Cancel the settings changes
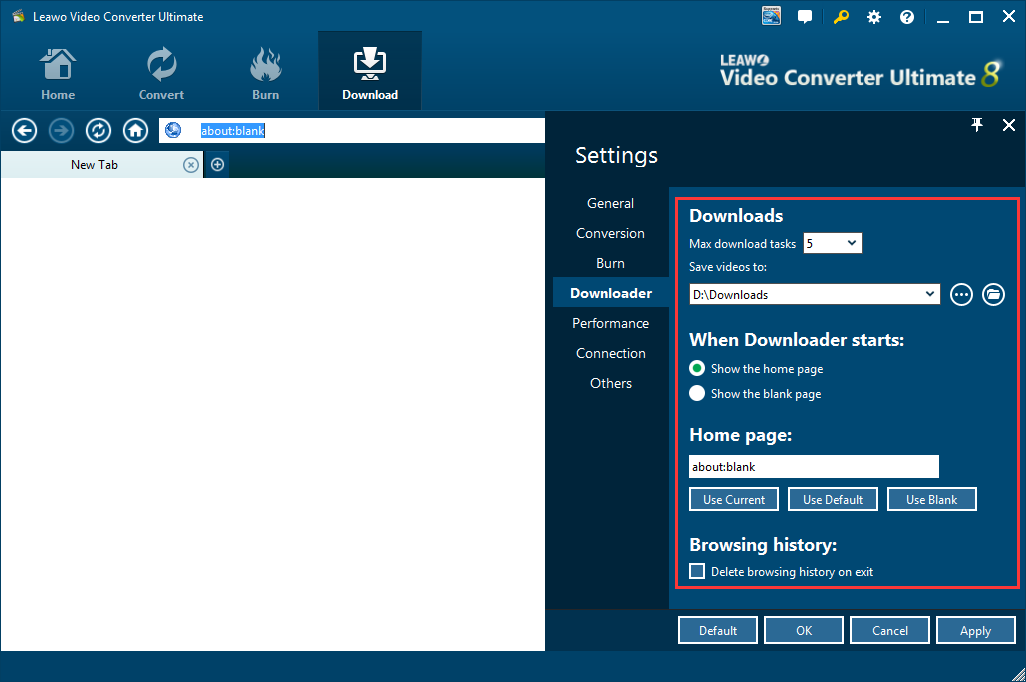This screenshot has width=1026, height=682. coord(889,630)
